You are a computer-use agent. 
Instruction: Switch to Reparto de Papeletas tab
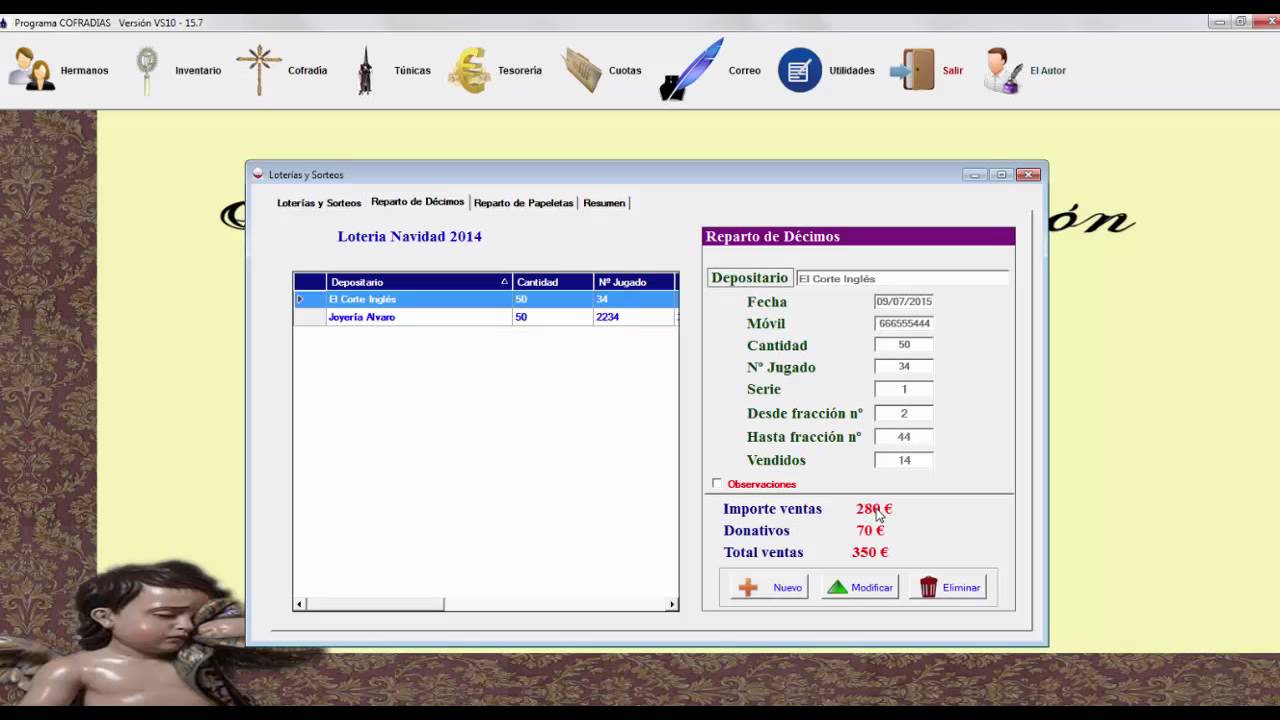[523, 203]
